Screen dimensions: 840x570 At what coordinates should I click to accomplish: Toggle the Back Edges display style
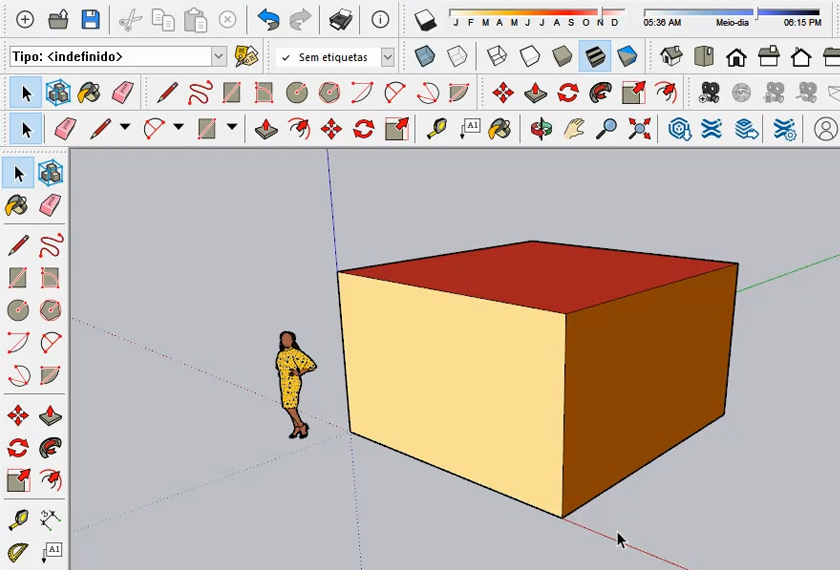click(457, 57)
